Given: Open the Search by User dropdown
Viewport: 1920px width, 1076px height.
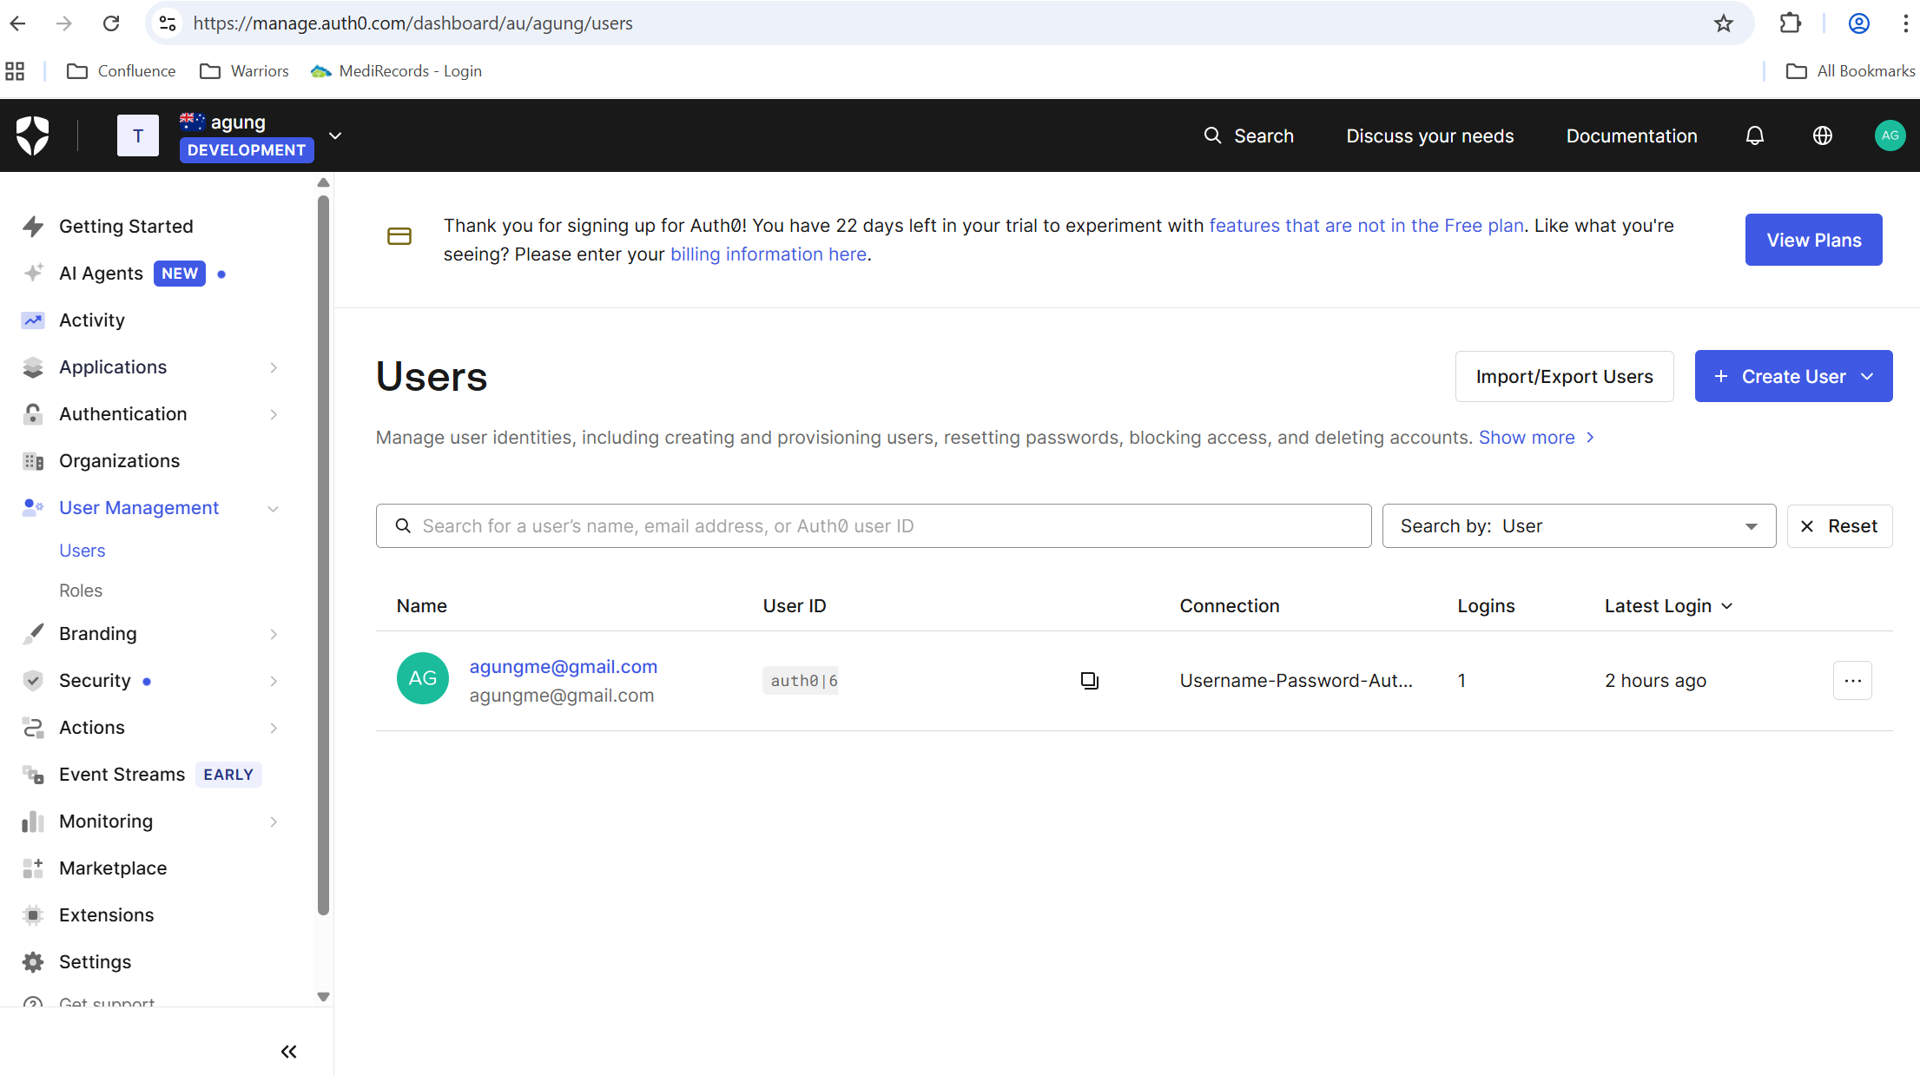Looking at the screenshot, I should pyautogui.click(x=1578, y=526).
